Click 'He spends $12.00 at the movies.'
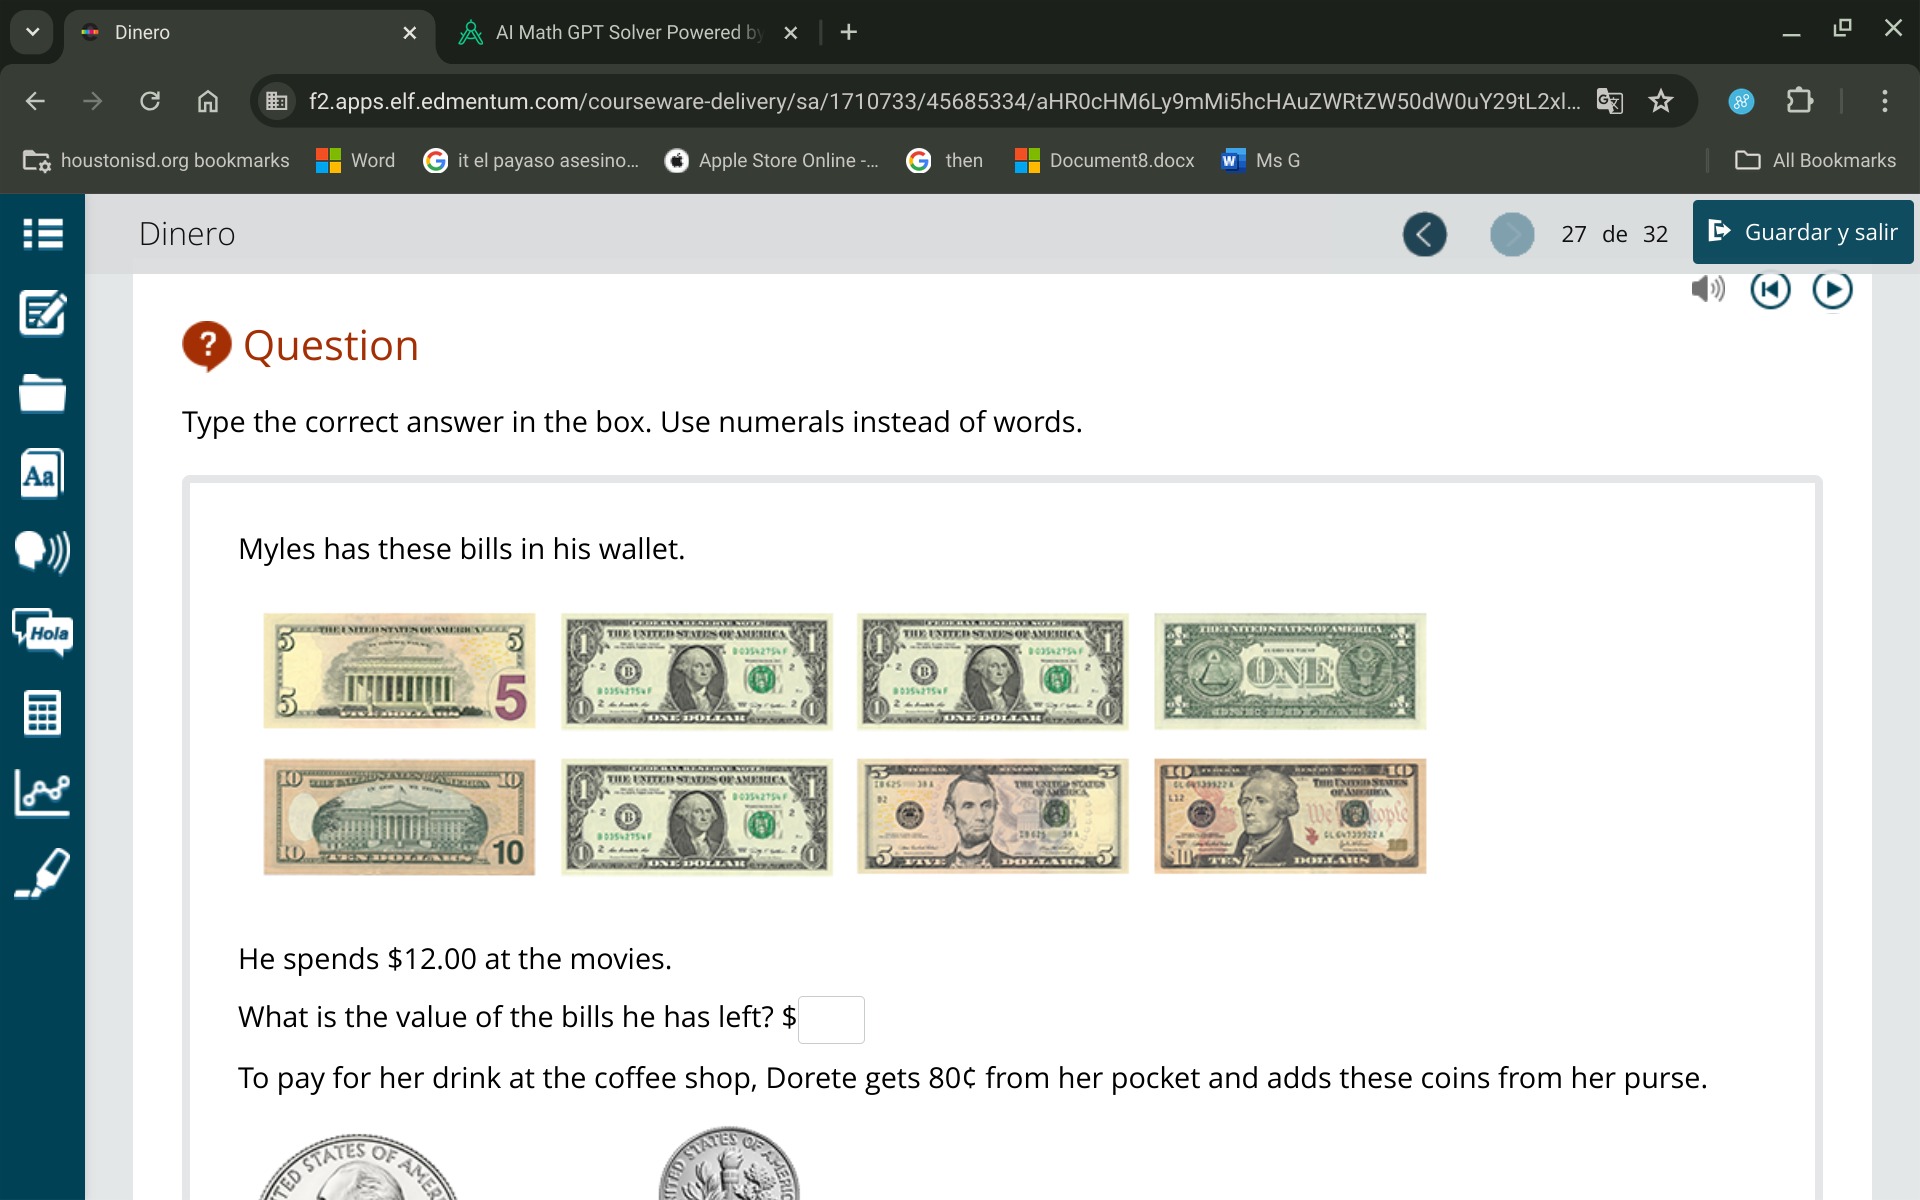This screenshot has height=1200, width=1920. click(454, 959)
